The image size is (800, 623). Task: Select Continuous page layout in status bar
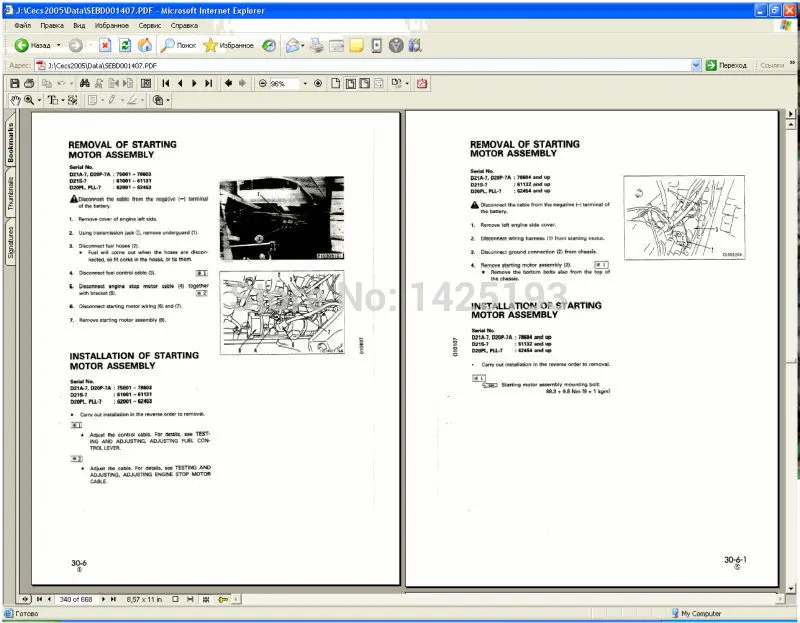pos(190,600)
